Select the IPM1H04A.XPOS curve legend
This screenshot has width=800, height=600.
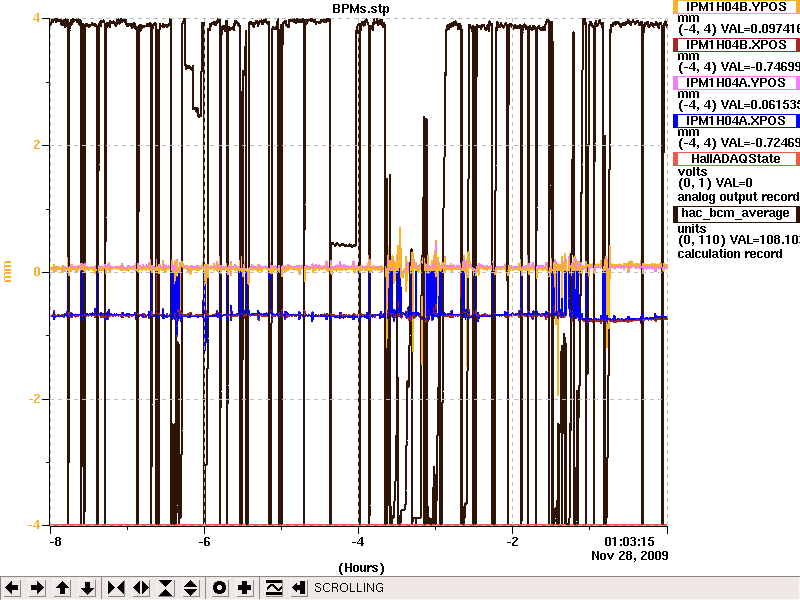coord(736,121)
